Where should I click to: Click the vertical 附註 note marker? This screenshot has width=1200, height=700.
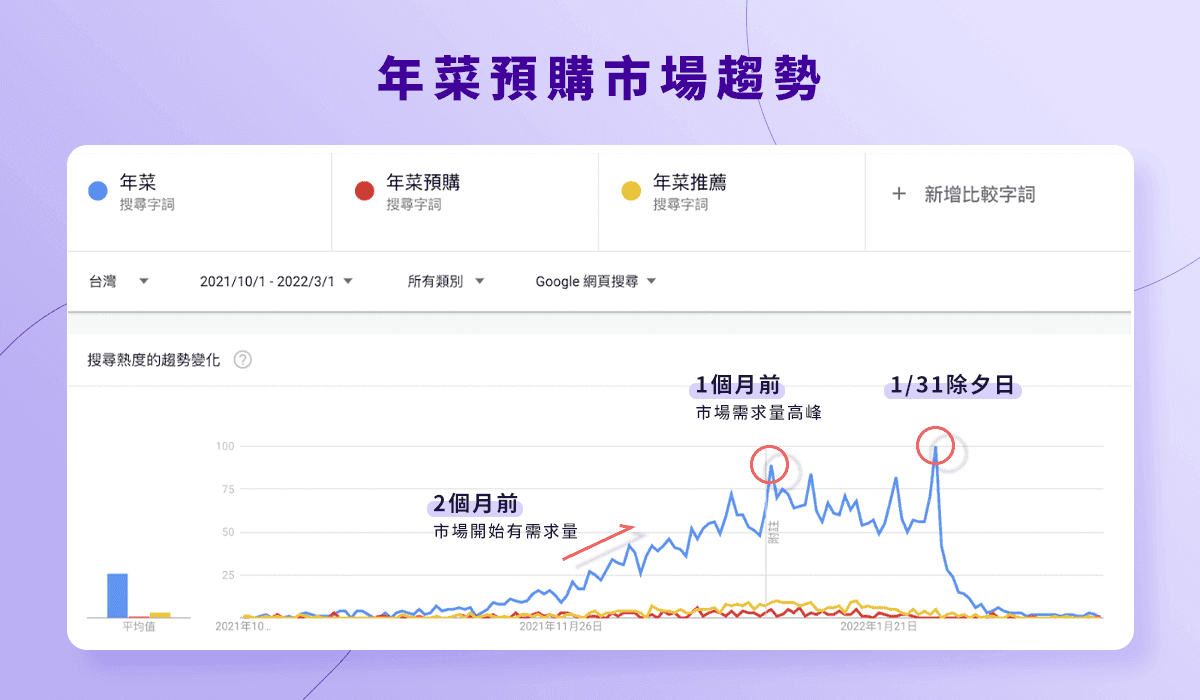(772, 531)
